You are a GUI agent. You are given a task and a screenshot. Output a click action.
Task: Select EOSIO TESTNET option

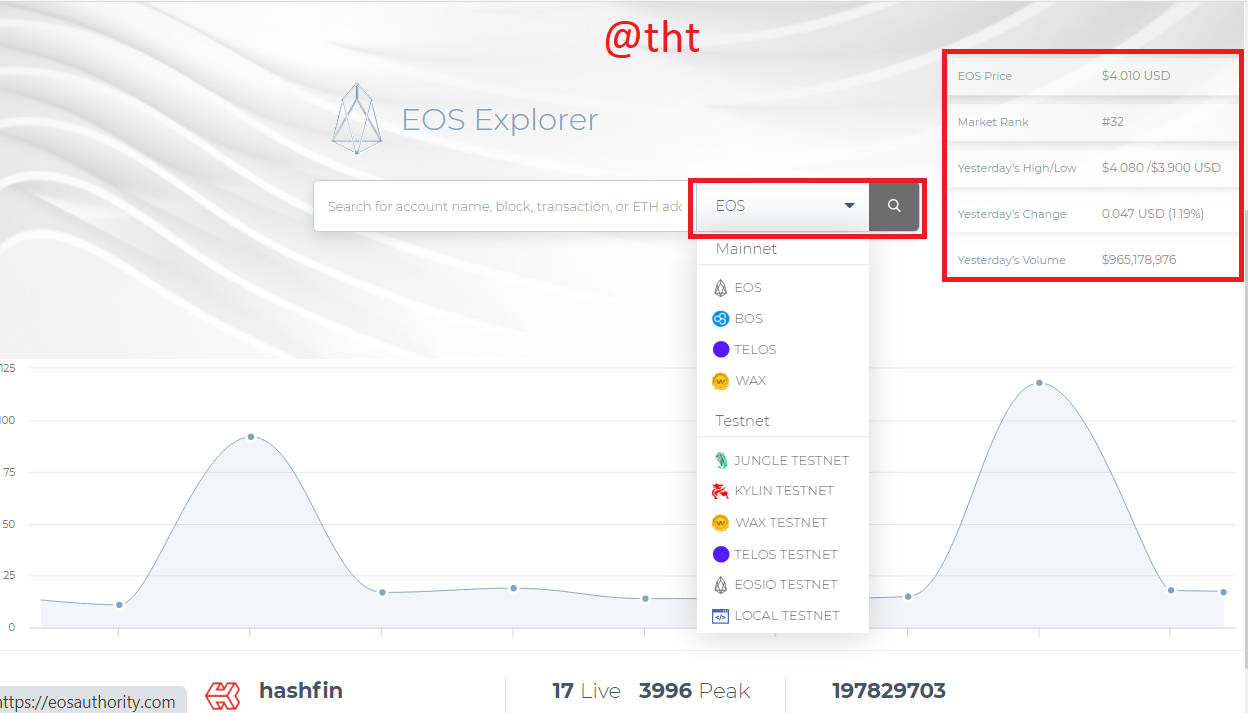tap(786, 585)
